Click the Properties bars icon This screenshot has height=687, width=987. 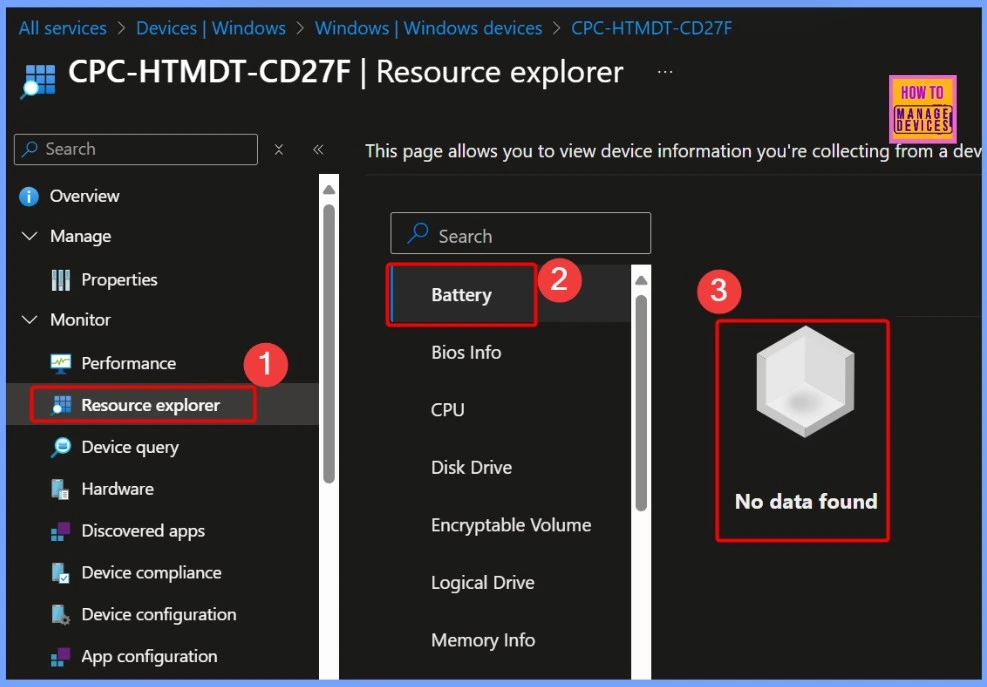tap(60, 280)
